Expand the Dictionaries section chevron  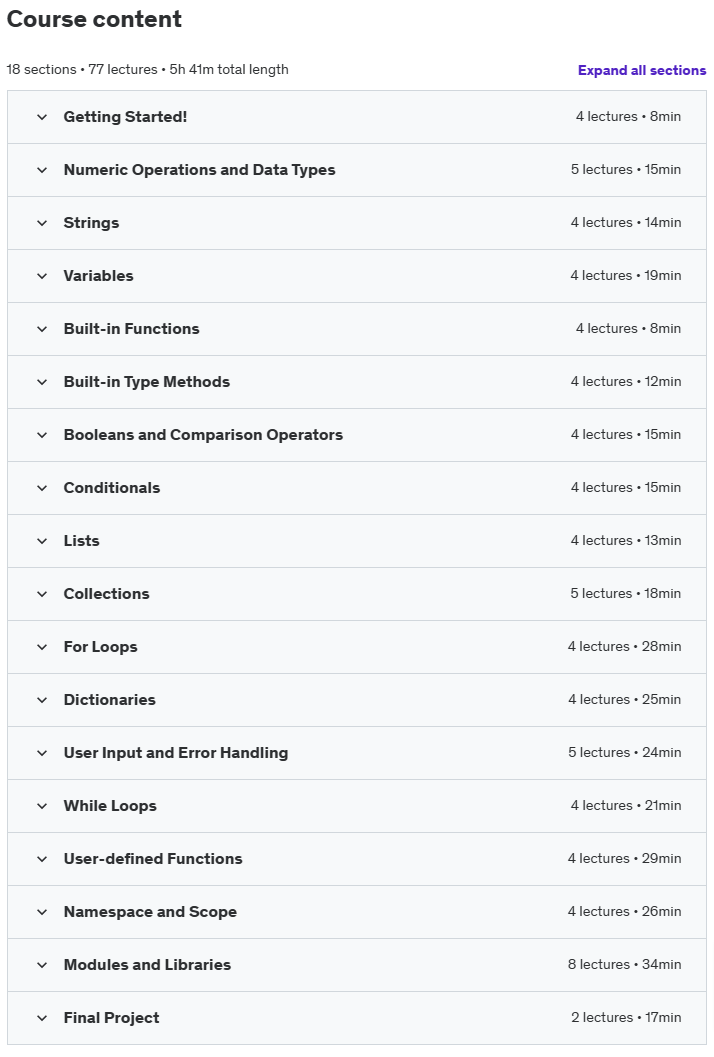42,700
